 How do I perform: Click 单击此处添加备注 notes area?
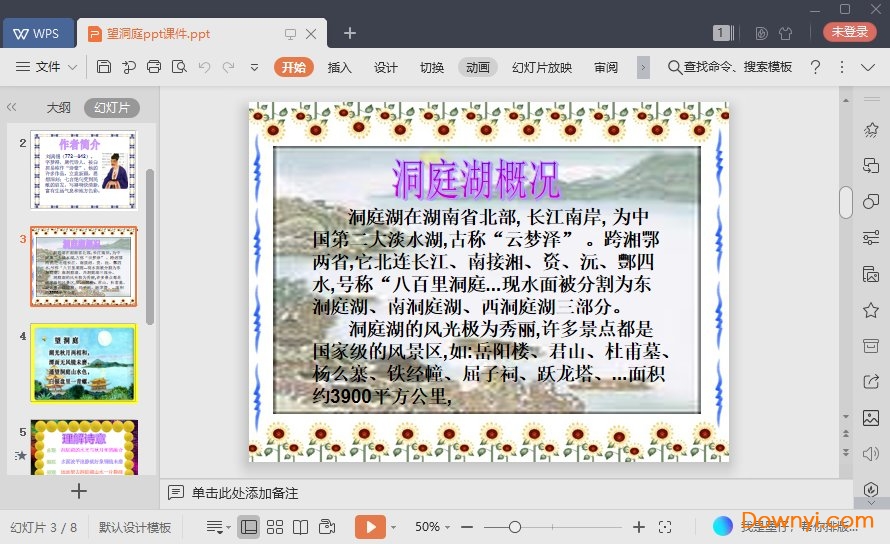coord(245,493)
